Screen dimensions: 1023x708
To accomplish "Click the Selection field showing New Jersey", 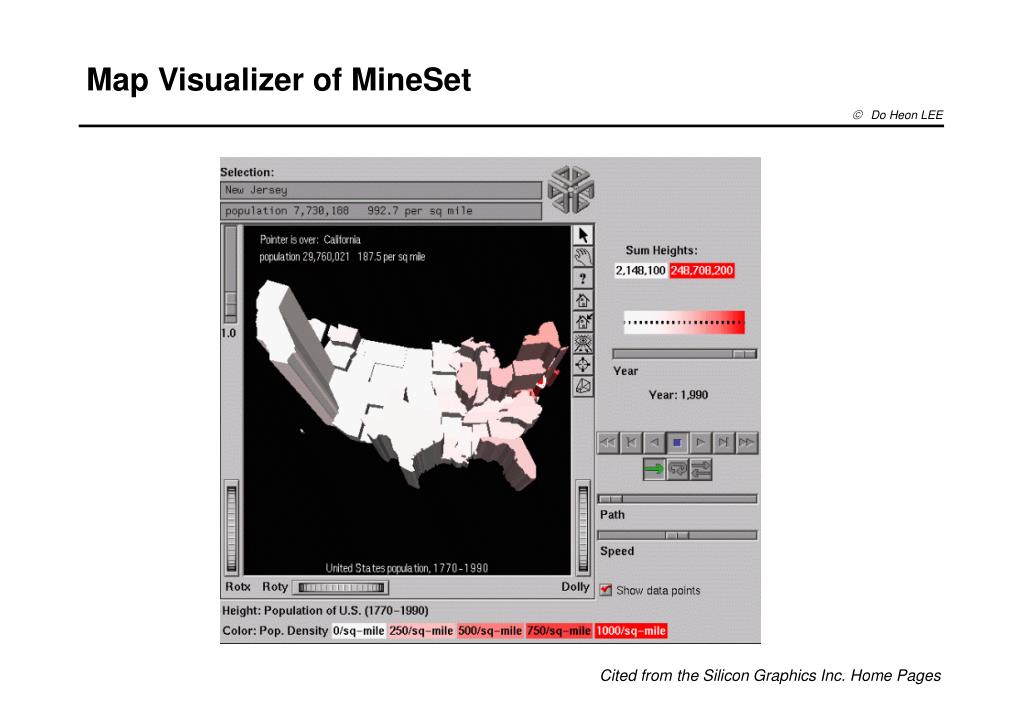I will coord(381,190).
